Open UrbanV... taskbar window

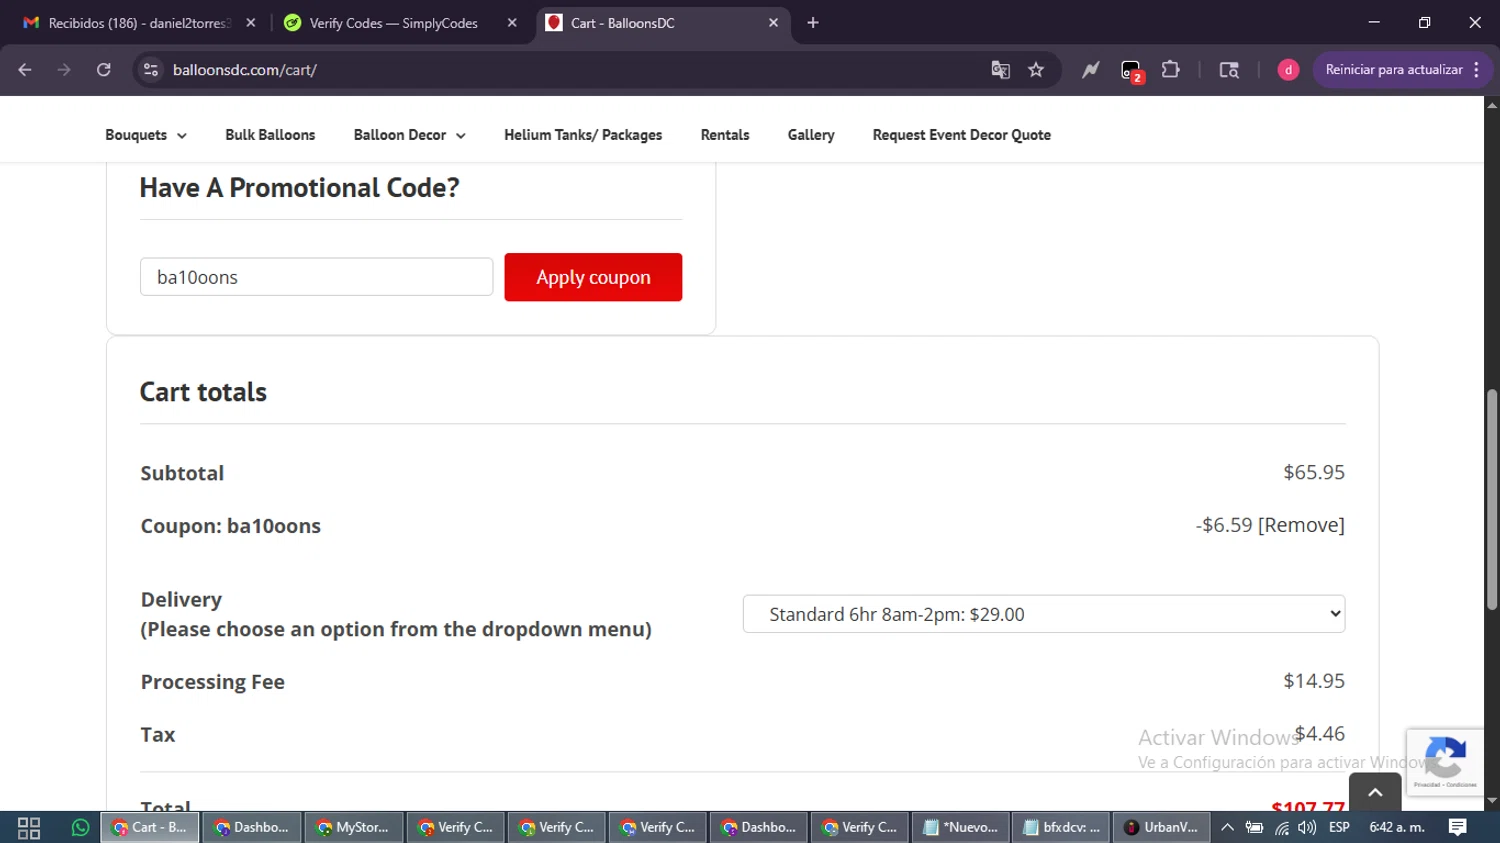point(1161,828)
